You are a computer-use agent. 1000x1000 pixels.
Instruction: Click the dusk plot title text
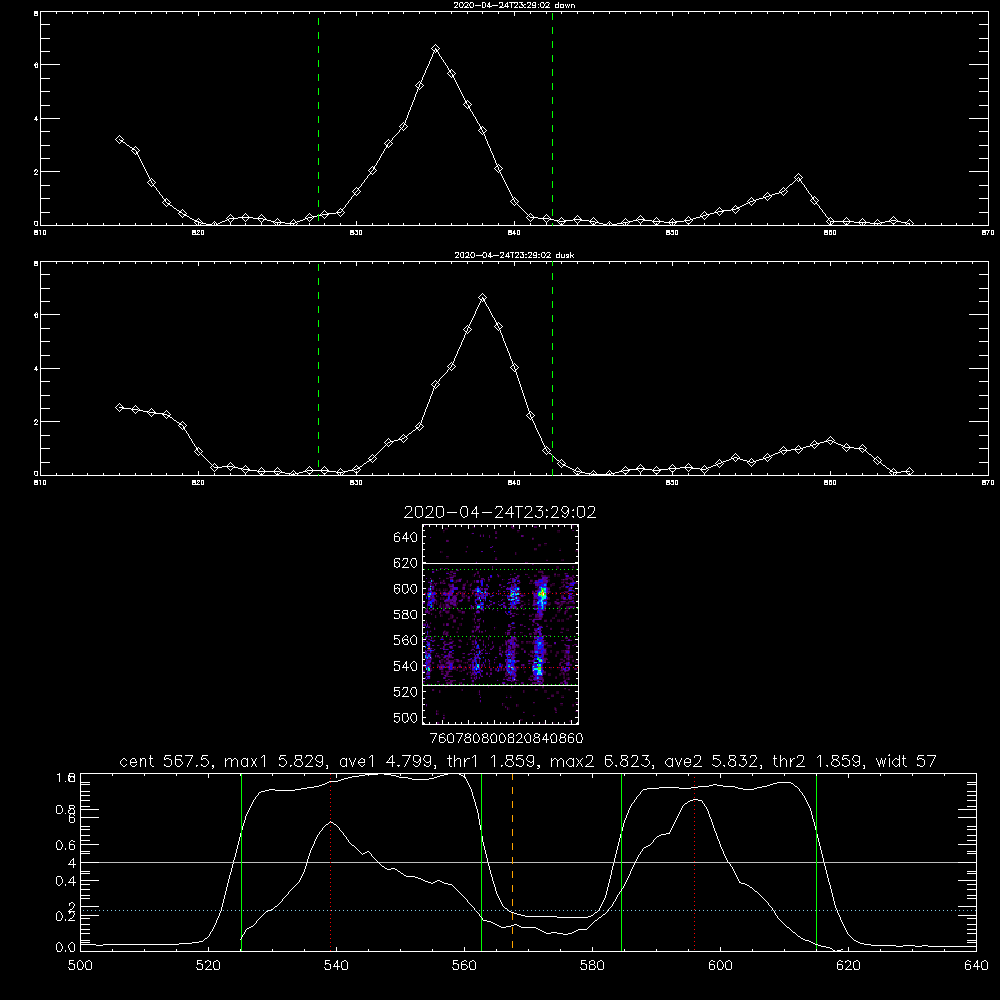pos(514,255)
